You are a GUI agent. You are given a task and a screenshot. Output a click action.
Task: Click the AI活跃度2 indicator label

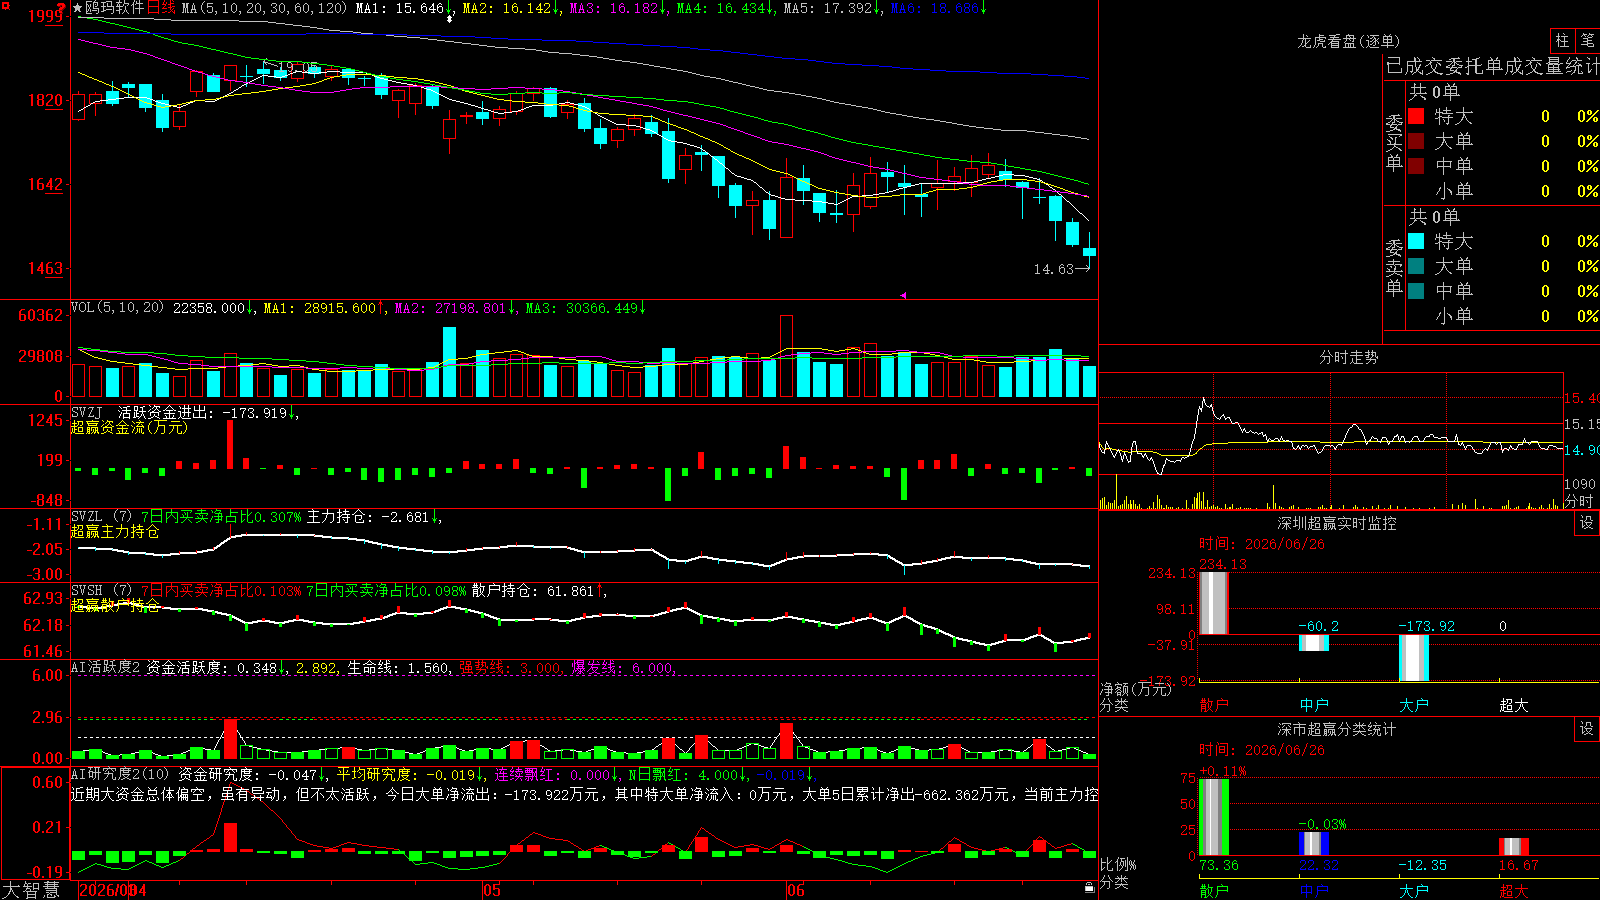(106, 667)
